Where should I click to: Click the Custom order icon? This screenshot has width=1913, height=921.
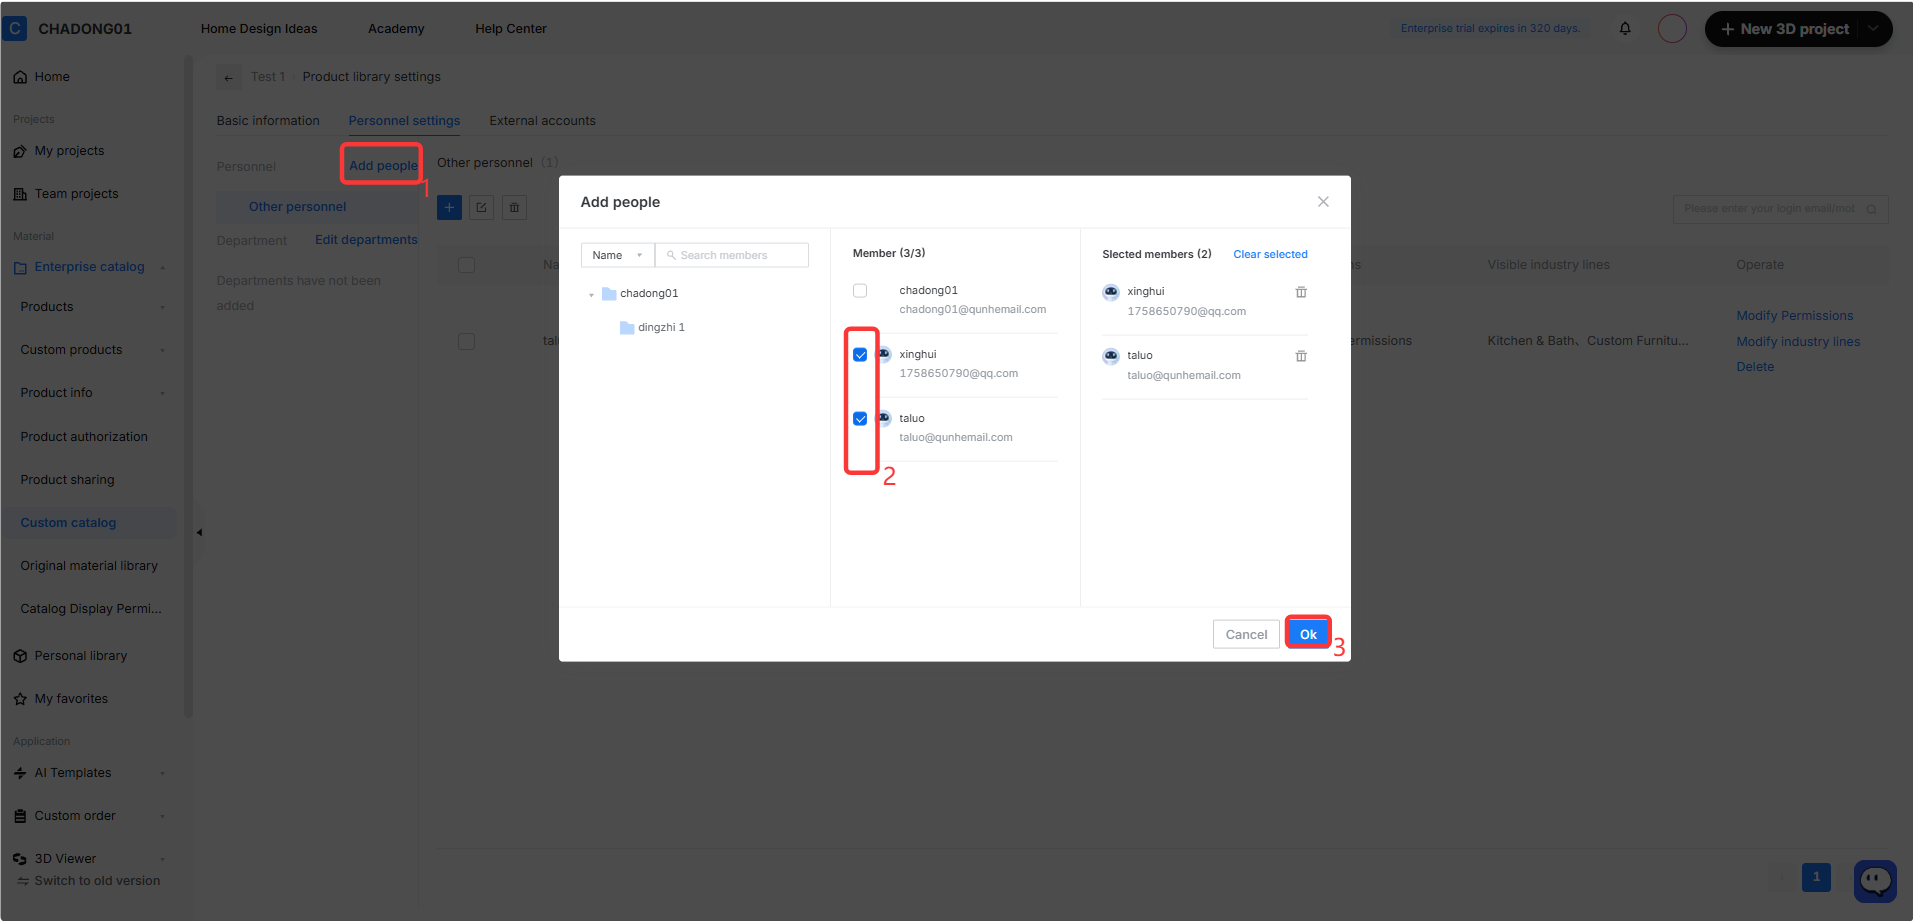point(20,816)
